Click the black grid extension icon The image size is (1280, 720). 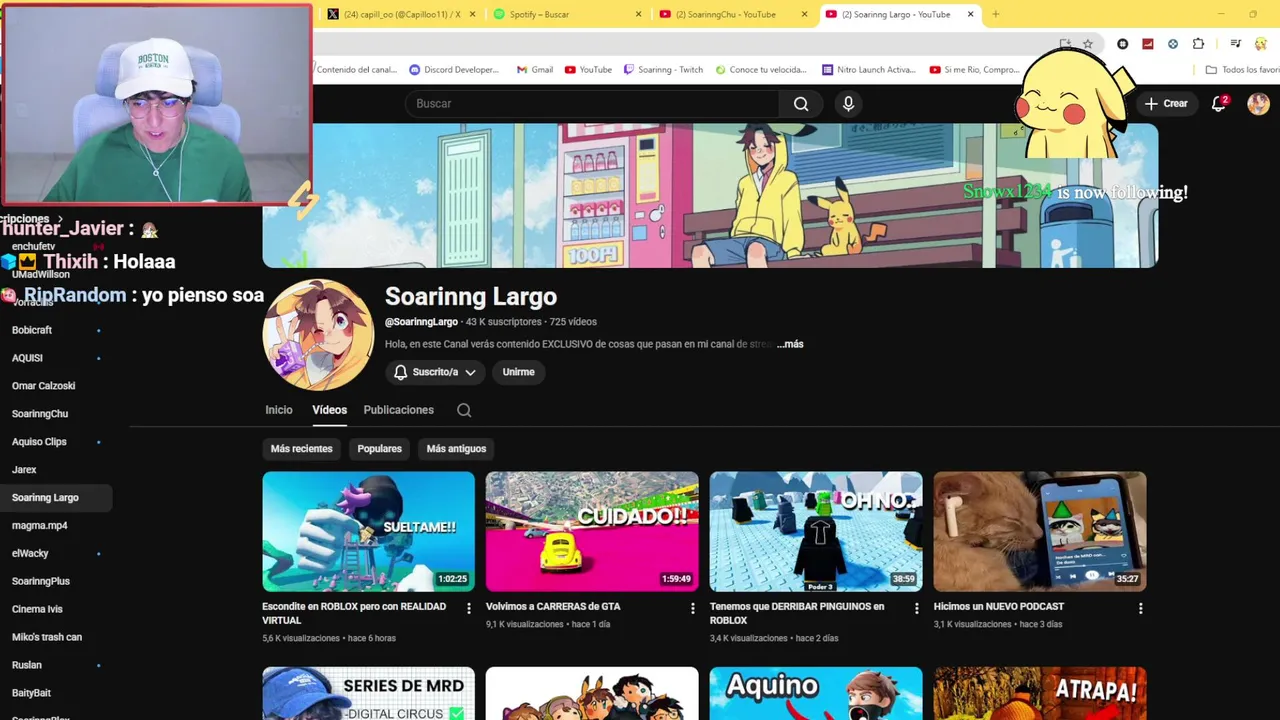1123,44
